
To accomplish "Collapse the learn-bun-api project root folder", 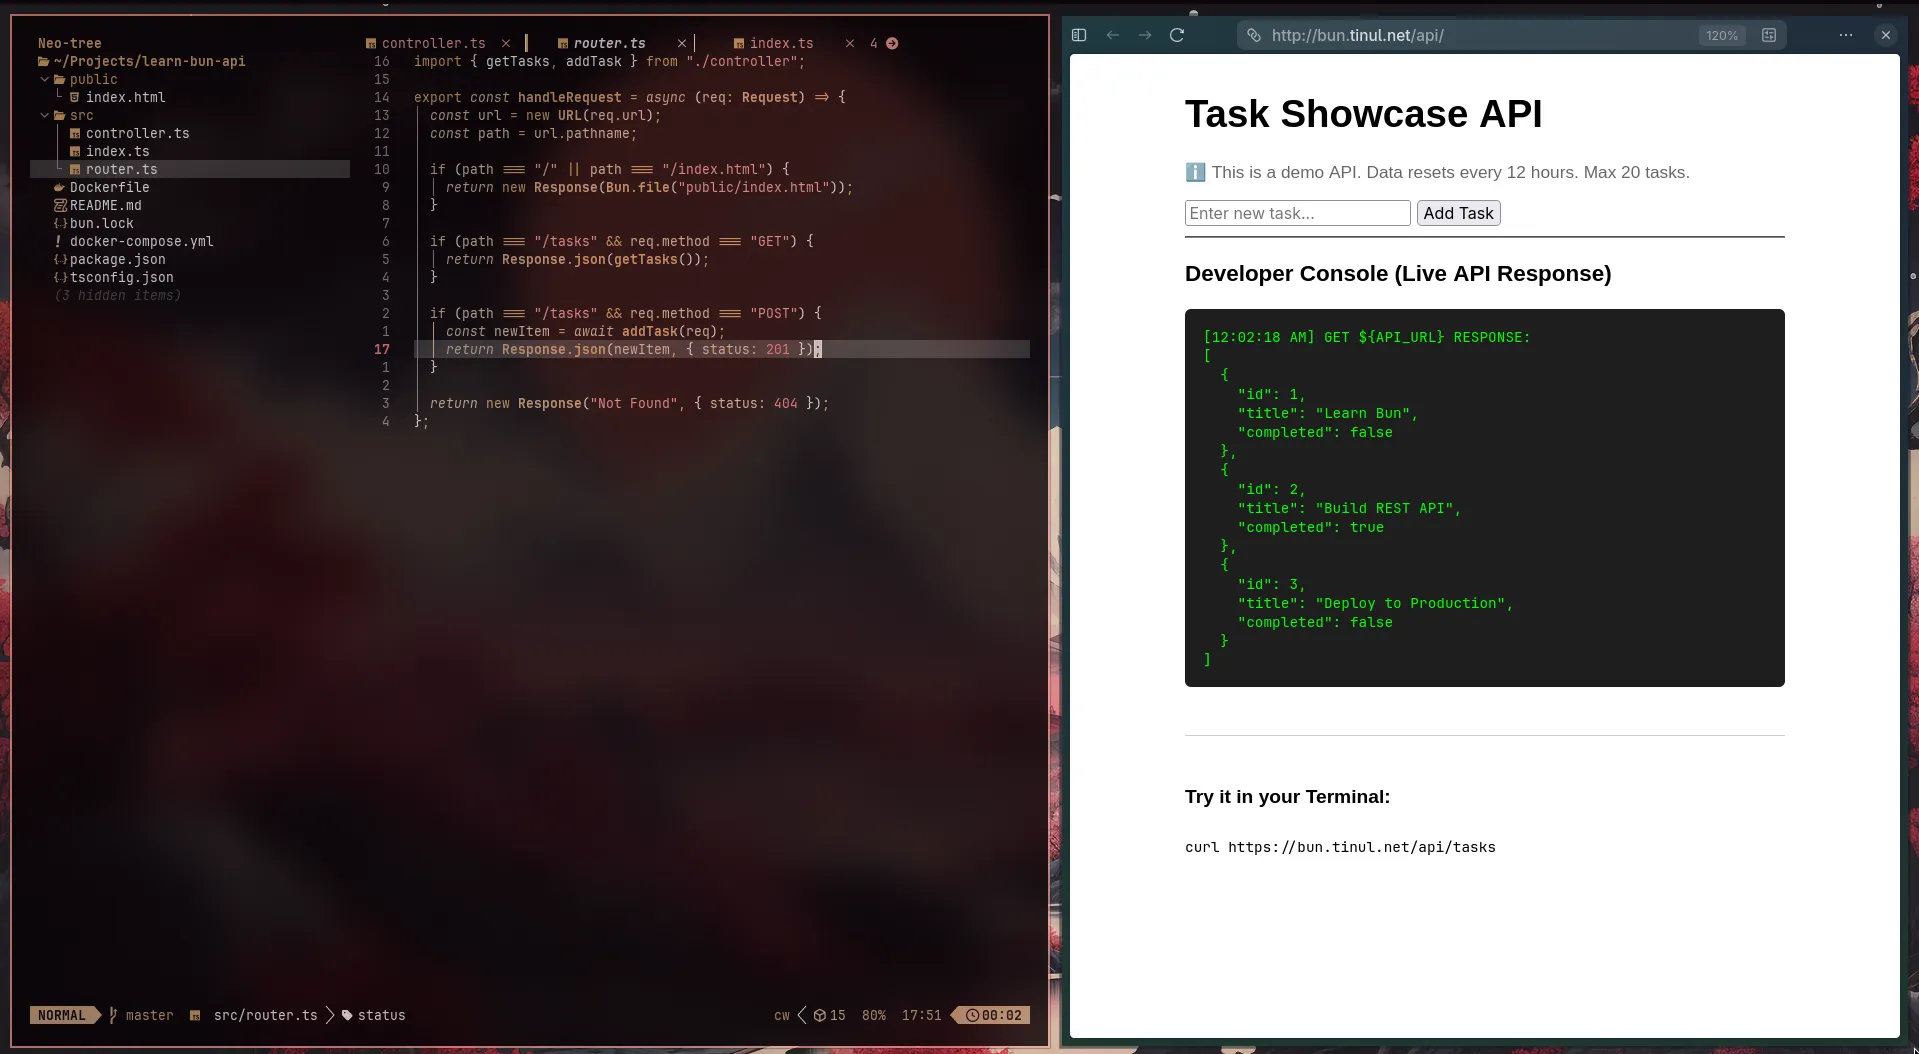I will 44,61.
